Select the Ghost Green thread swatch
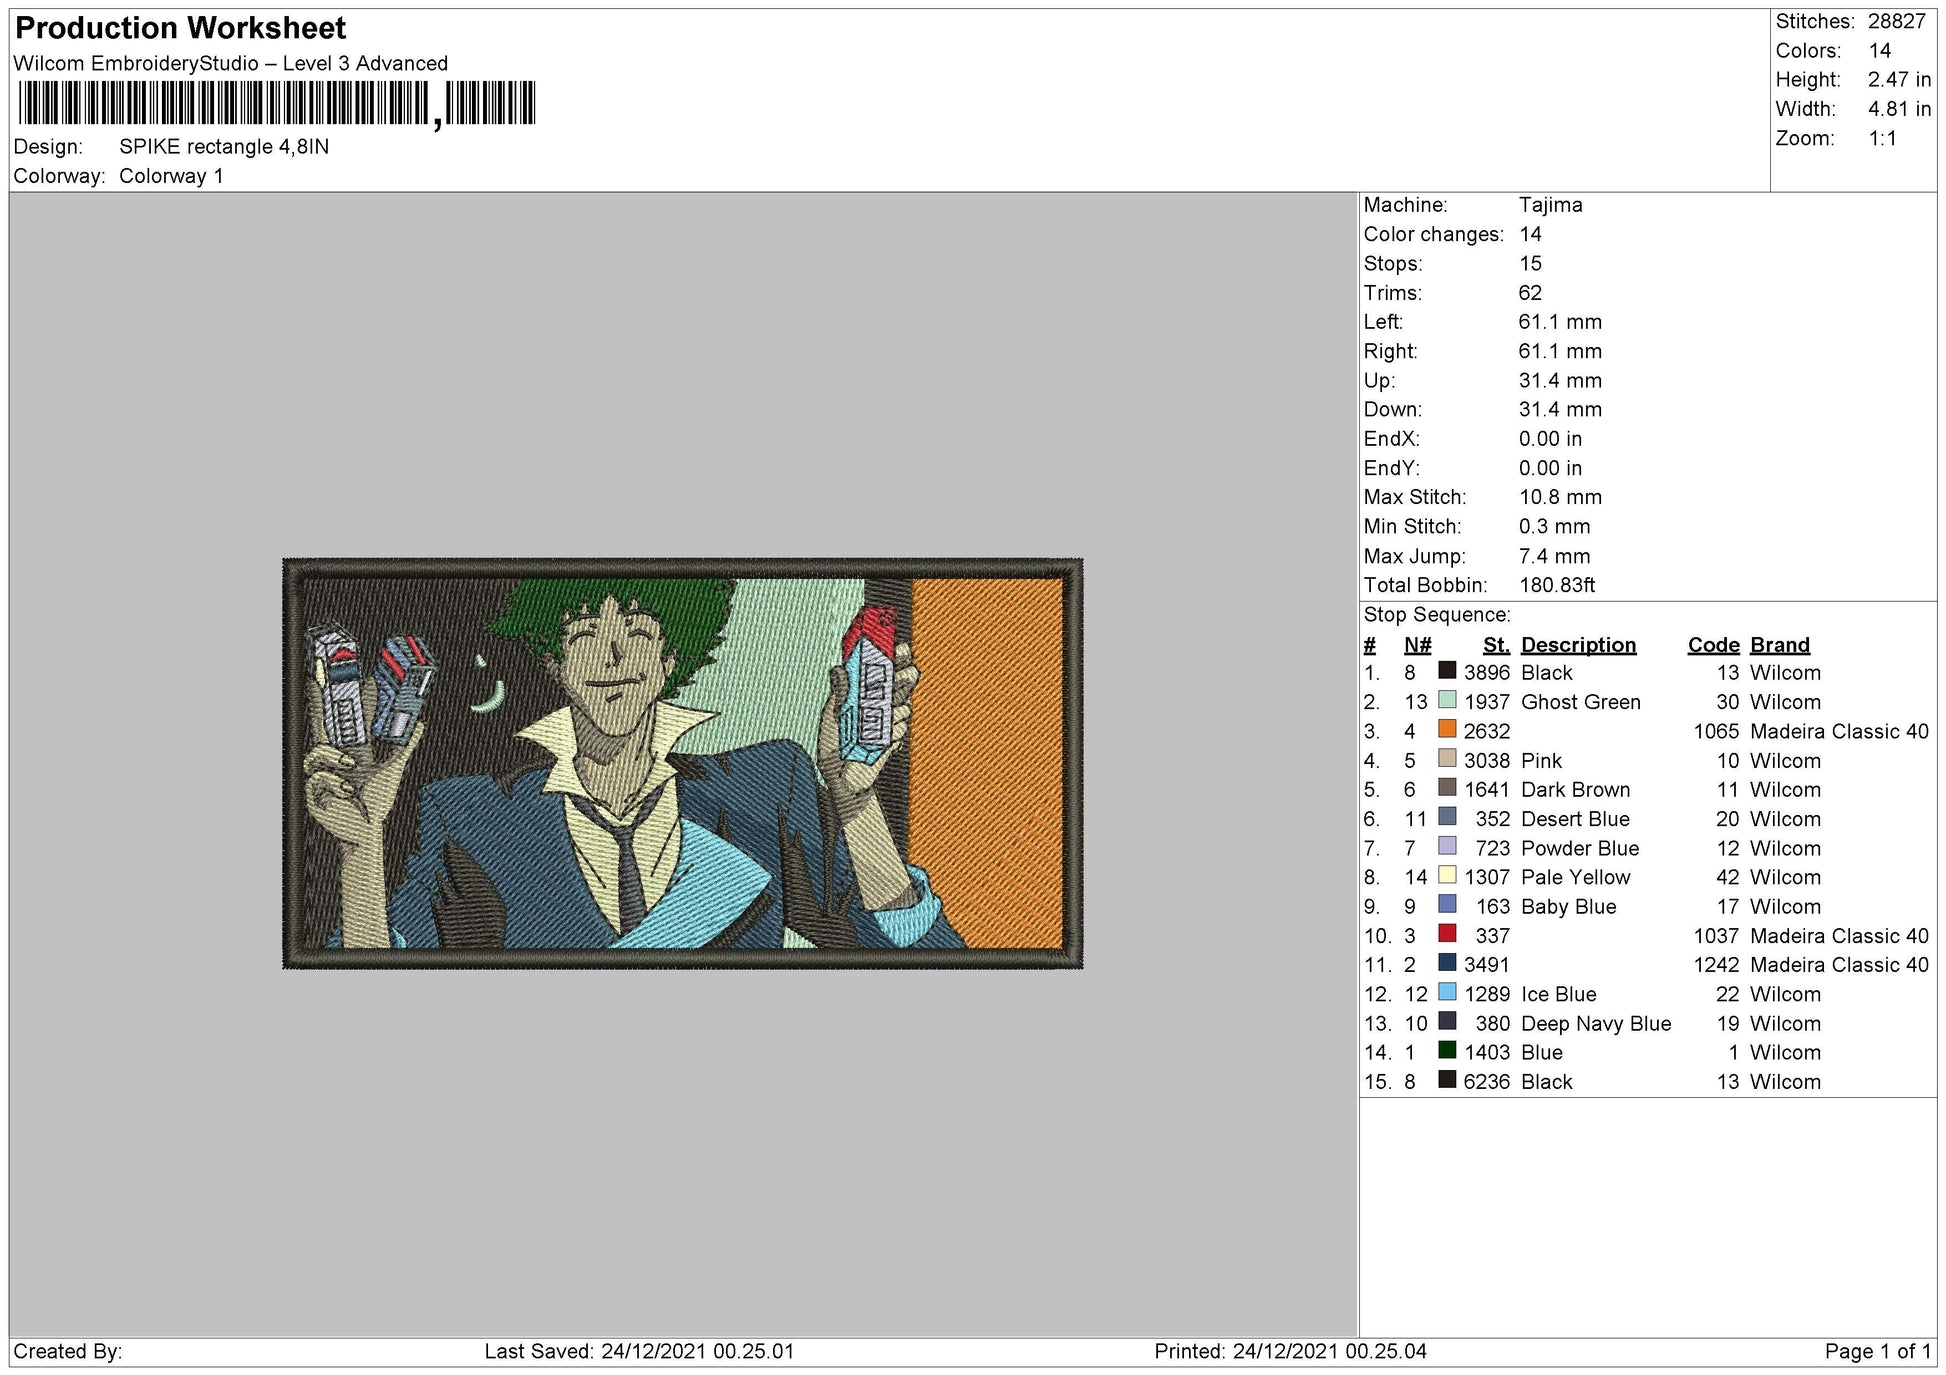Screen dimensions: 1946x1375 1447,699
